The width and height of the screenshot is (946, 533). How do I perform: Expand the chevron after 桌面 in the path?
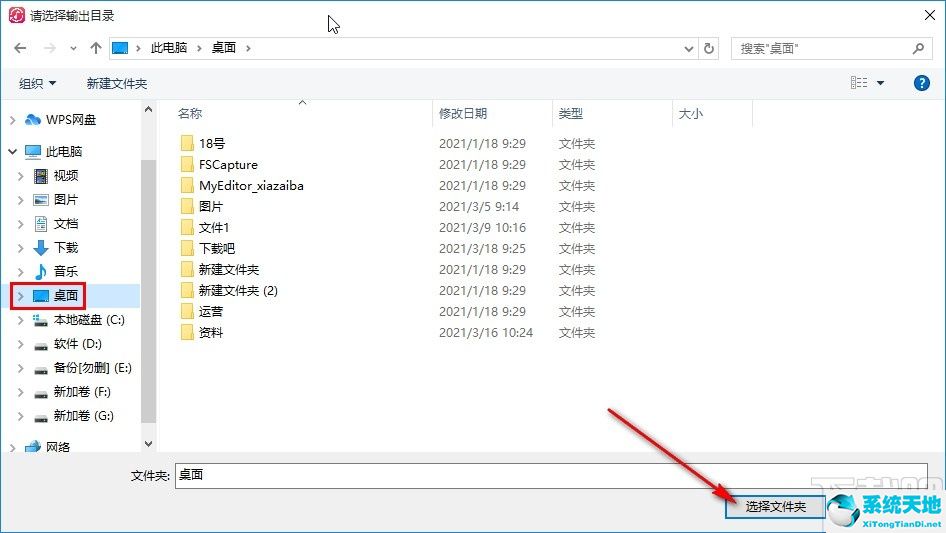(248, 48)
